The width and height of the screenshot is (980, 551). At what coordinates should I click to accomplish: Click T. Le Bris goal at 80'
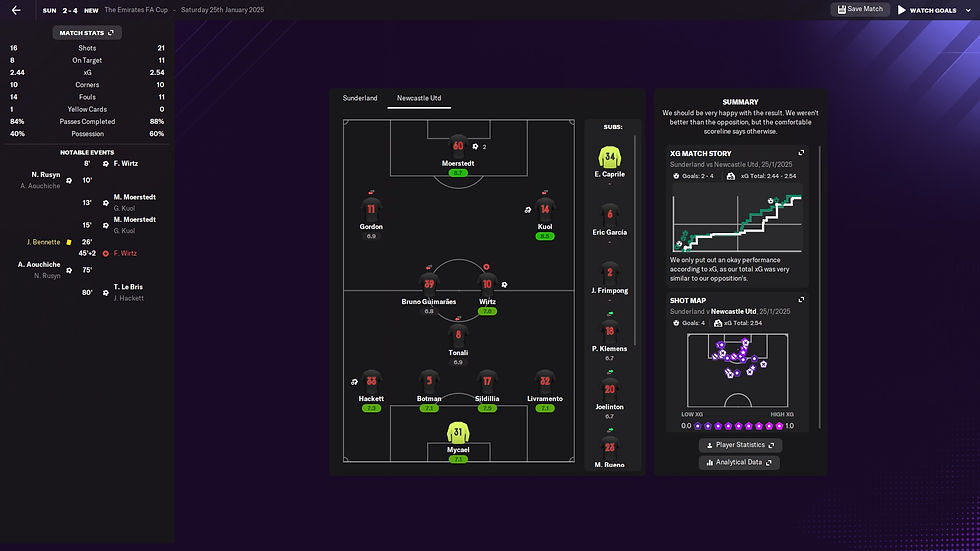[x=114, y=292]
